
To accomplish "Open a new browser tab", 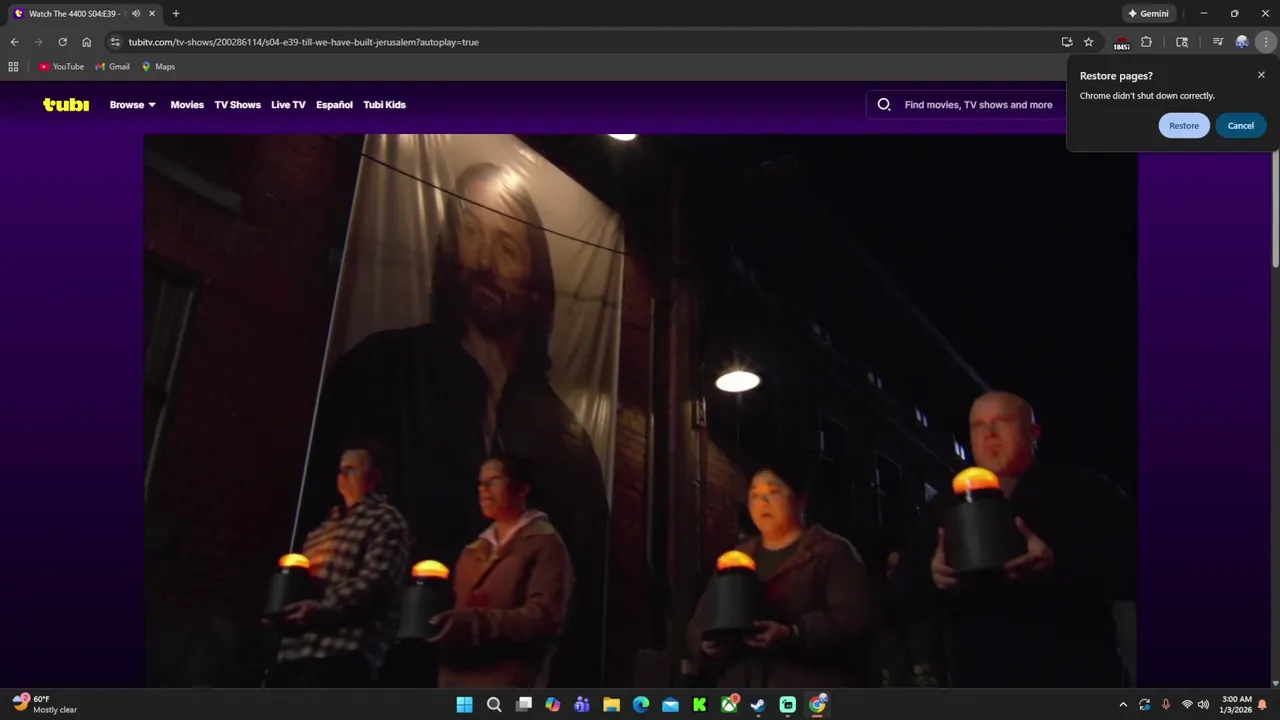I will click(x=176, y=14).
